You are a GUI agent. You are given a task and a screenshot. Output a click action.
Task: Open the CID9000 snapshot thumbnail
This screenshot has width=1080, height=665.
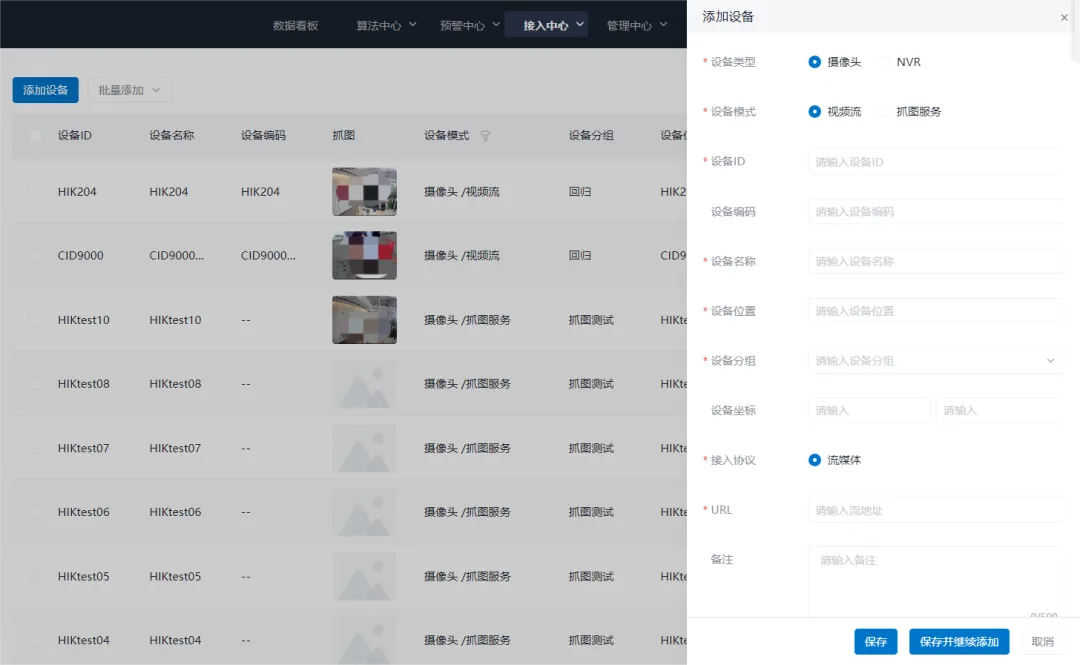[x=364, y=256]
